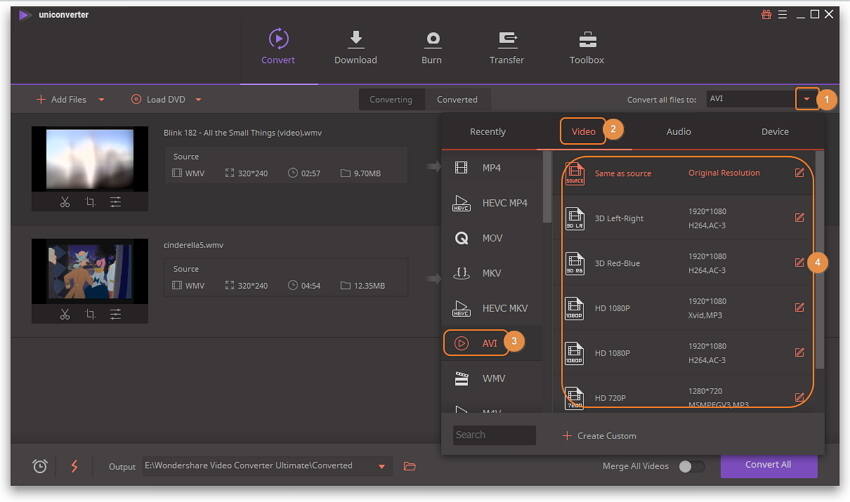
Task: Click the cinderella5.wmv thumbnail
Action: pyautogui.click(x=90, y=271)
